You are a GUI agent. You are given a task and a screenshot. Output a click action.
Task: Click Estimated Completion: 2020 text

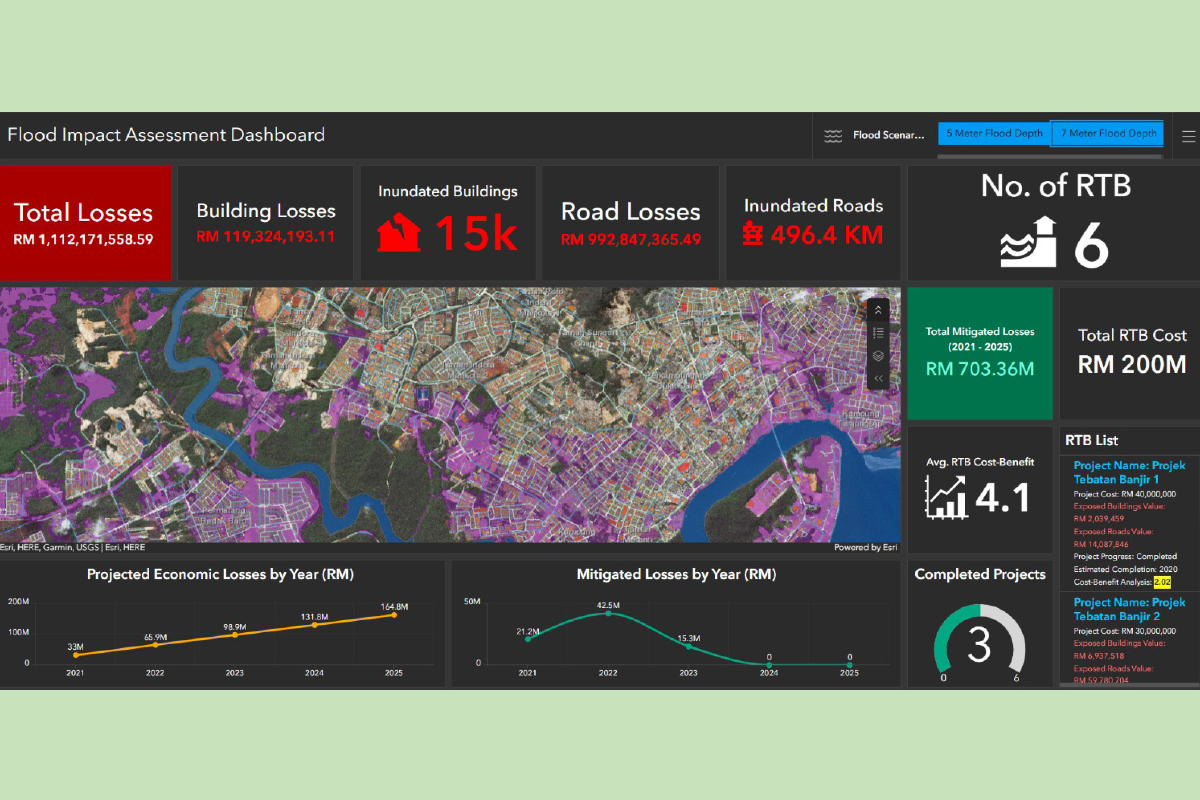[1124, 569]
